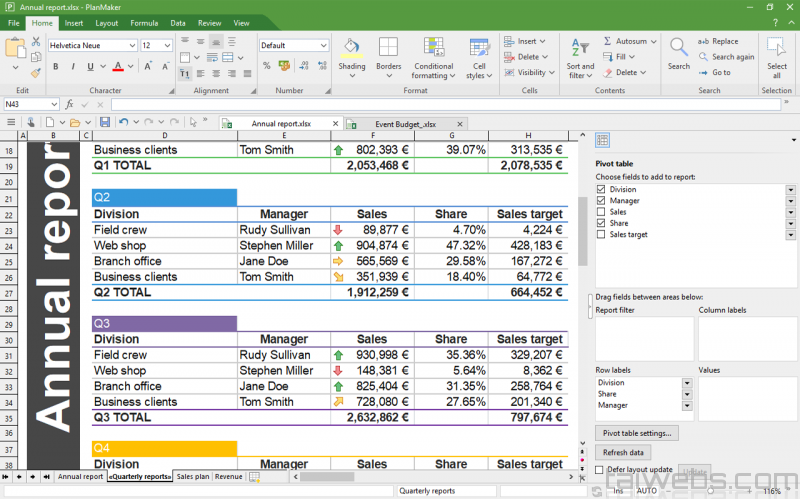Open the Autosum dropdown

click(653, 42)
